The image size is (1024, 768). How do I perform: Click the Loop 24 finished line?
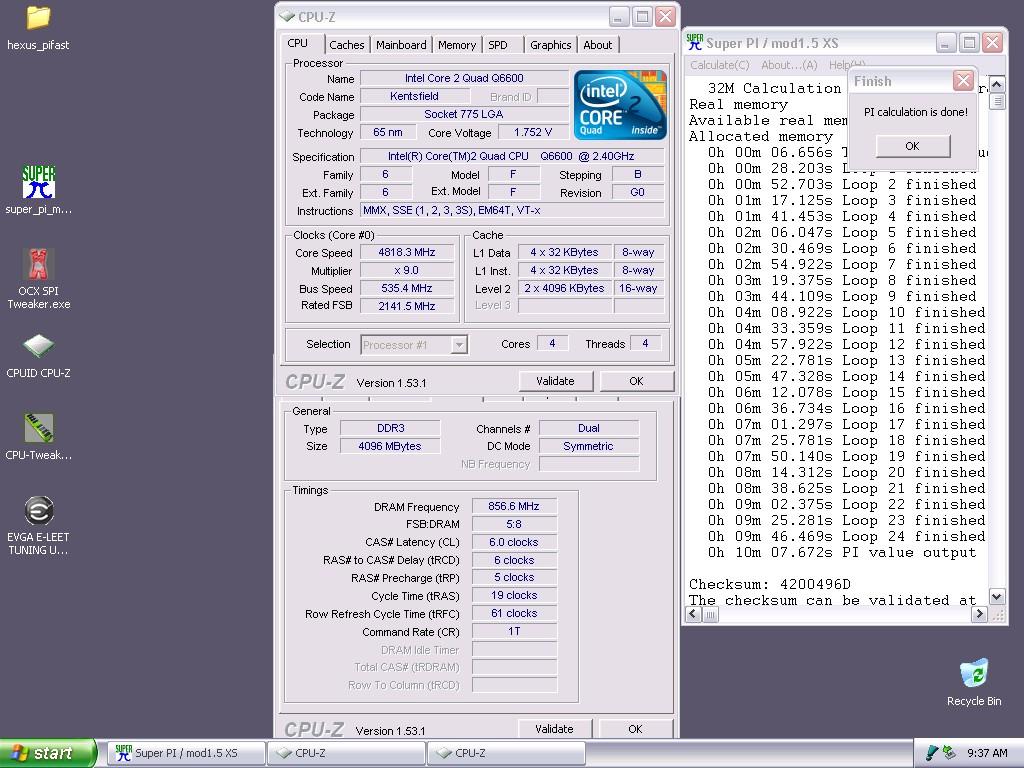point(846,536)
